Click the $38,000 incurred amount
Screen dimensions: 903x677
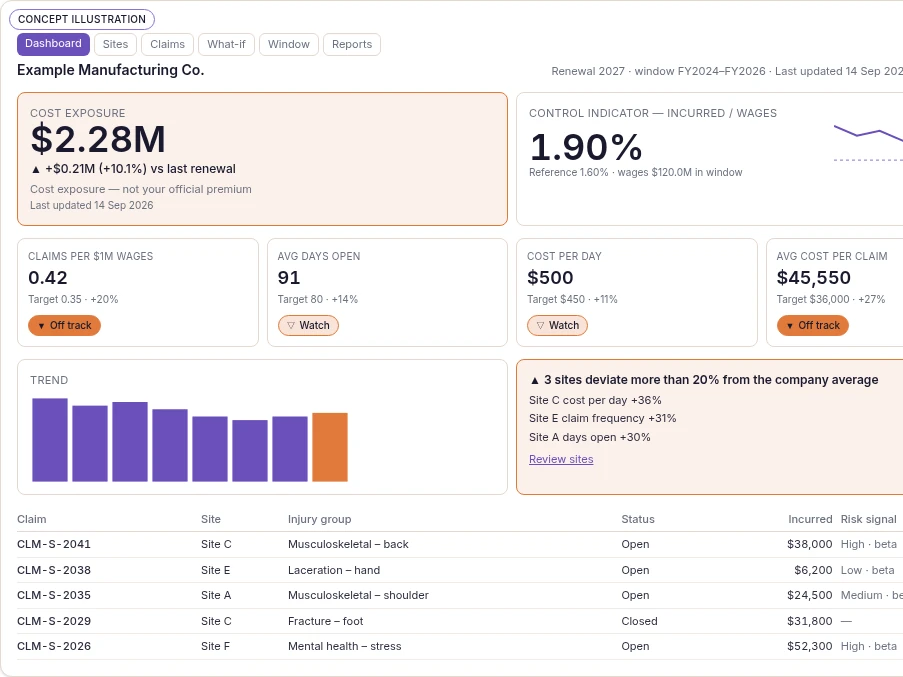810,544
